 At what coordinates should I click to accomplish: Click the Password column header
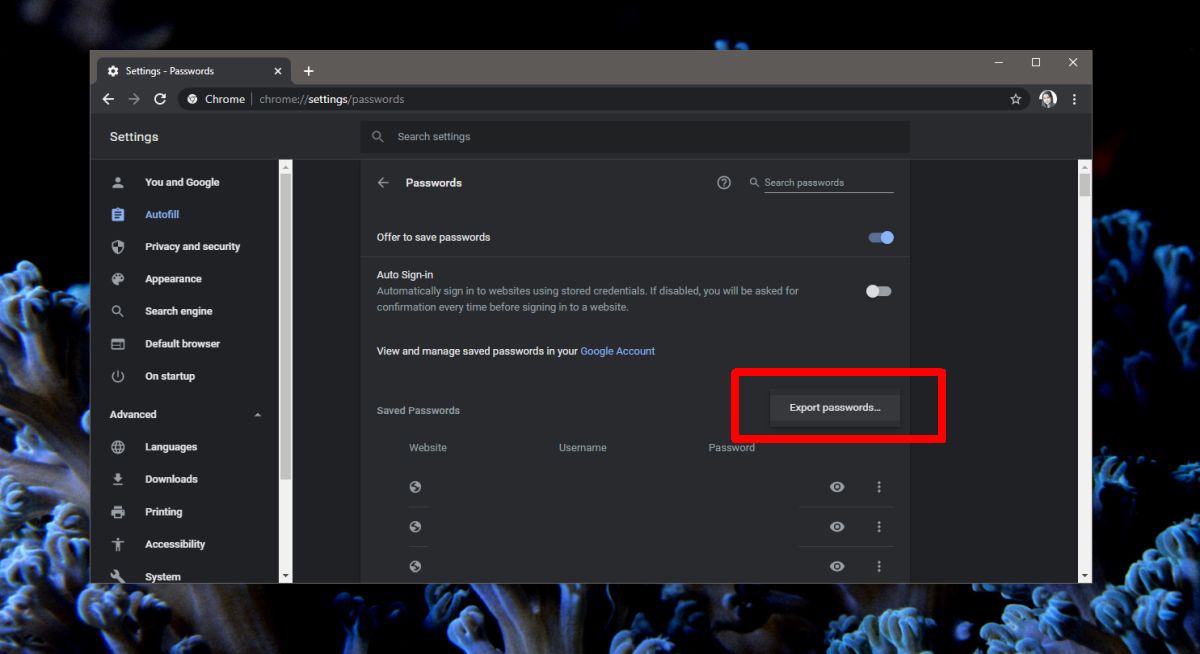[x=732, y=447]
